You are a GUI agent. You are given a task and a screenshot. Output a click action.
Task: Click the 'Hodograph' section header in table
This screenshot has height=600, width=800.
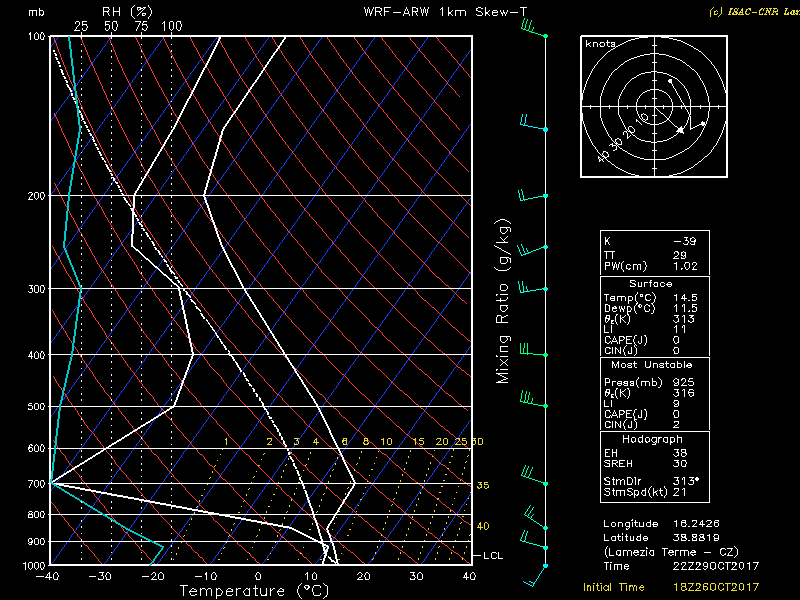point(652,439)
